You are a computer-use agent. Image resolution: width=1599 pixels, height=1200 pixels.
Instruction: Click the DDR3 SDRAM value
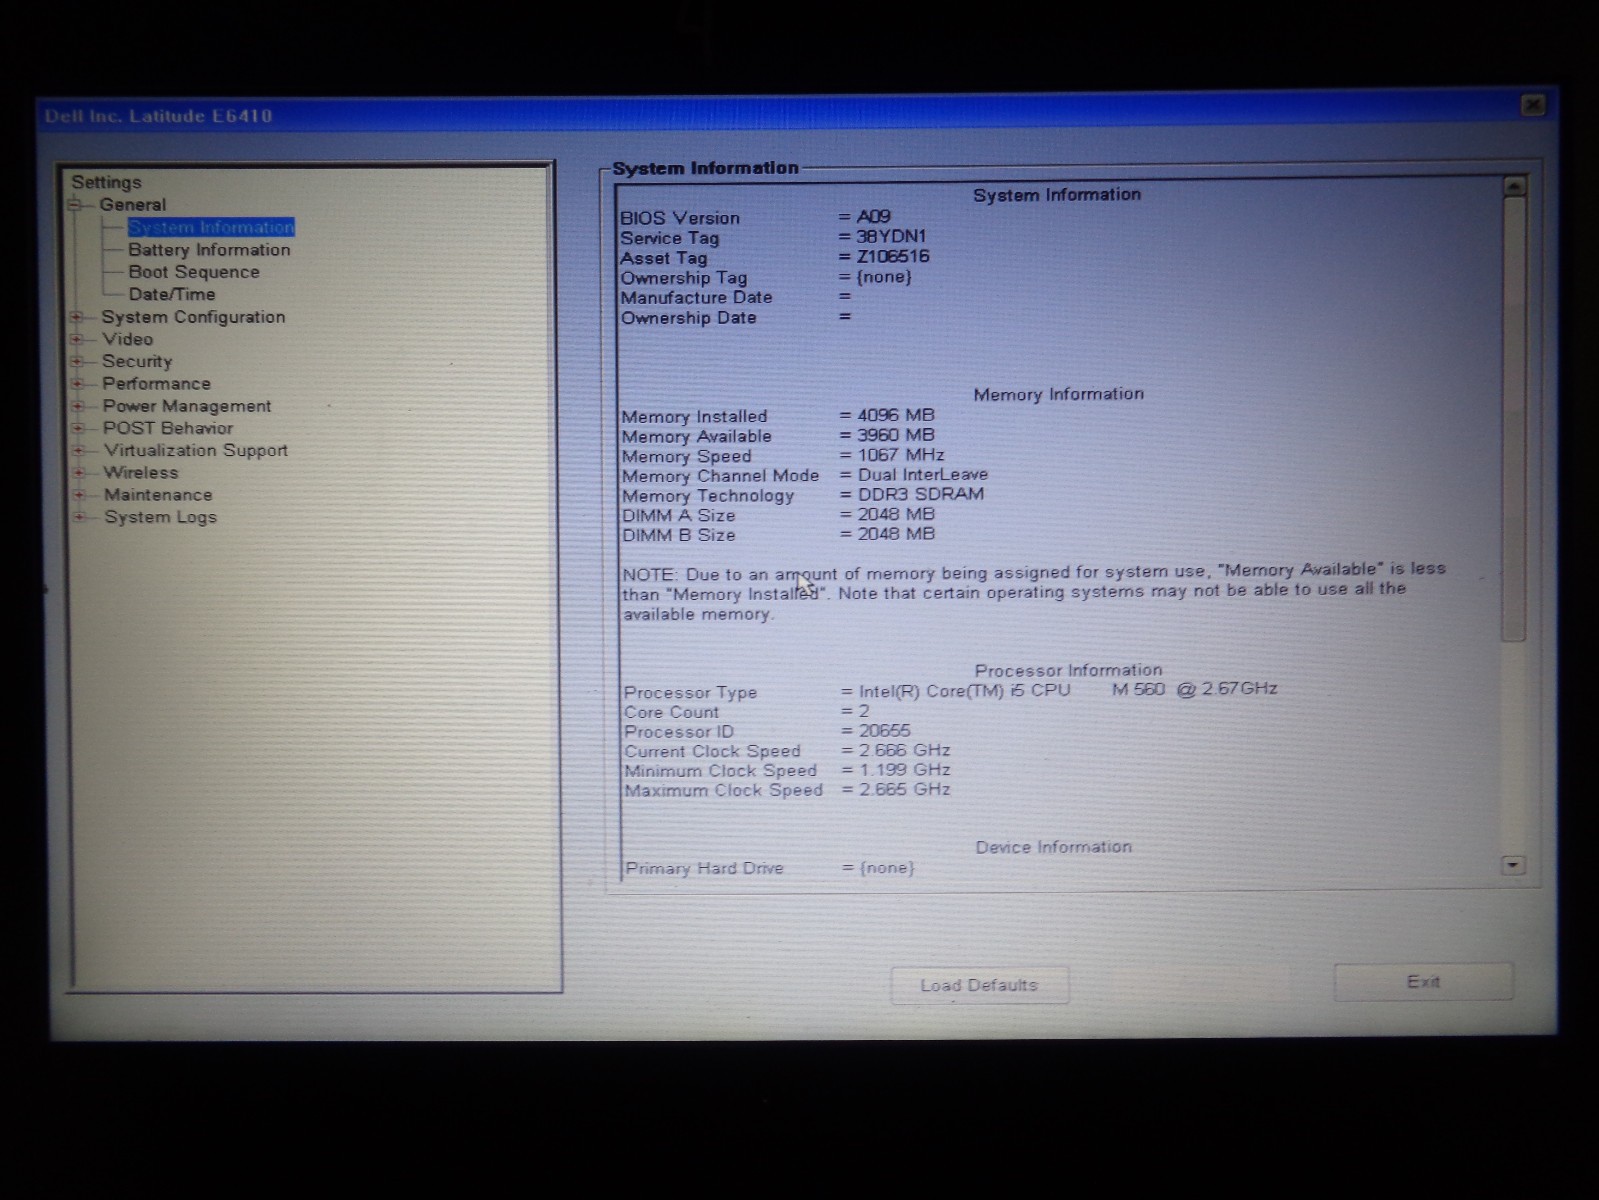point(921,494)
